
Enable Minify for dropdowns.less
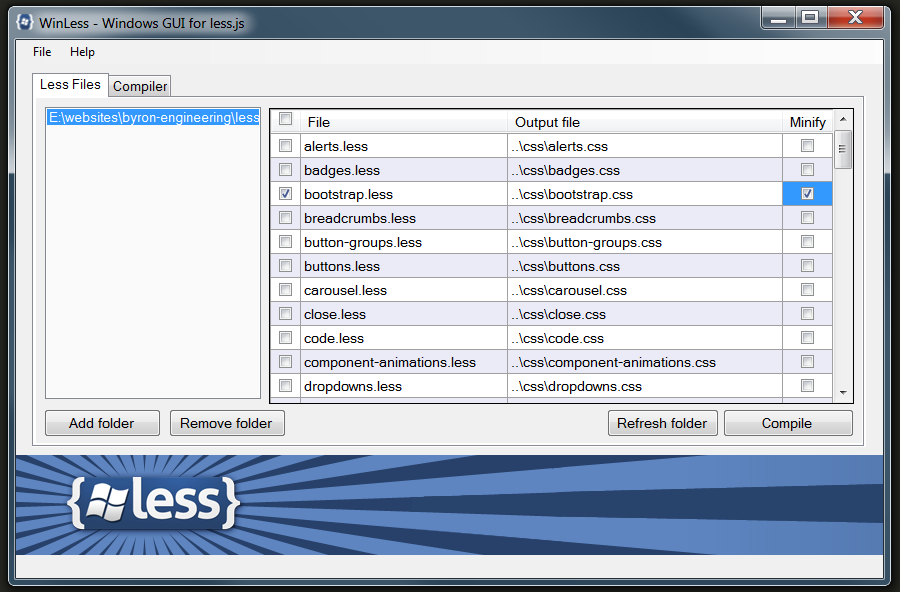pyautogui.click(x=808, y=385)
